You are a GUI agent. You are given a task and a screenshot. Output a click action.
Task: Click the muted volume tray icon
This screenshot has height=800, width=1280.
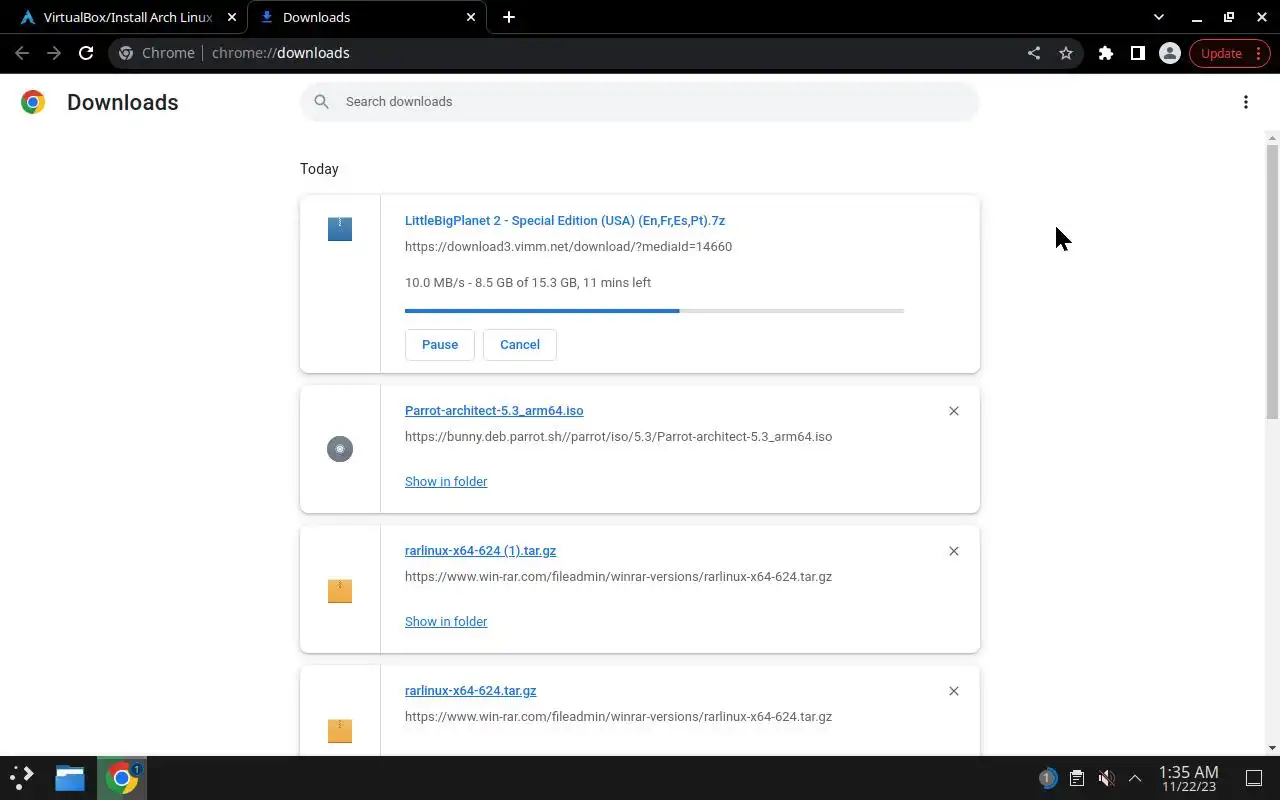pos(1106,778)
